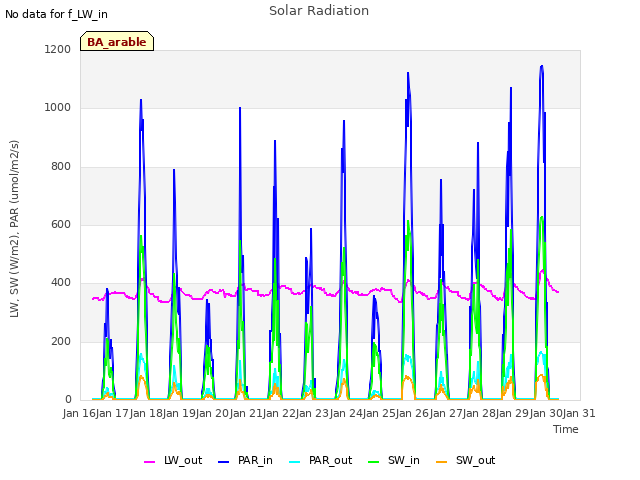Viewport: 640px width, 480px height.
Task: Click the highest PAR_in peak on Jan 30
Action: tap(542, 66)
